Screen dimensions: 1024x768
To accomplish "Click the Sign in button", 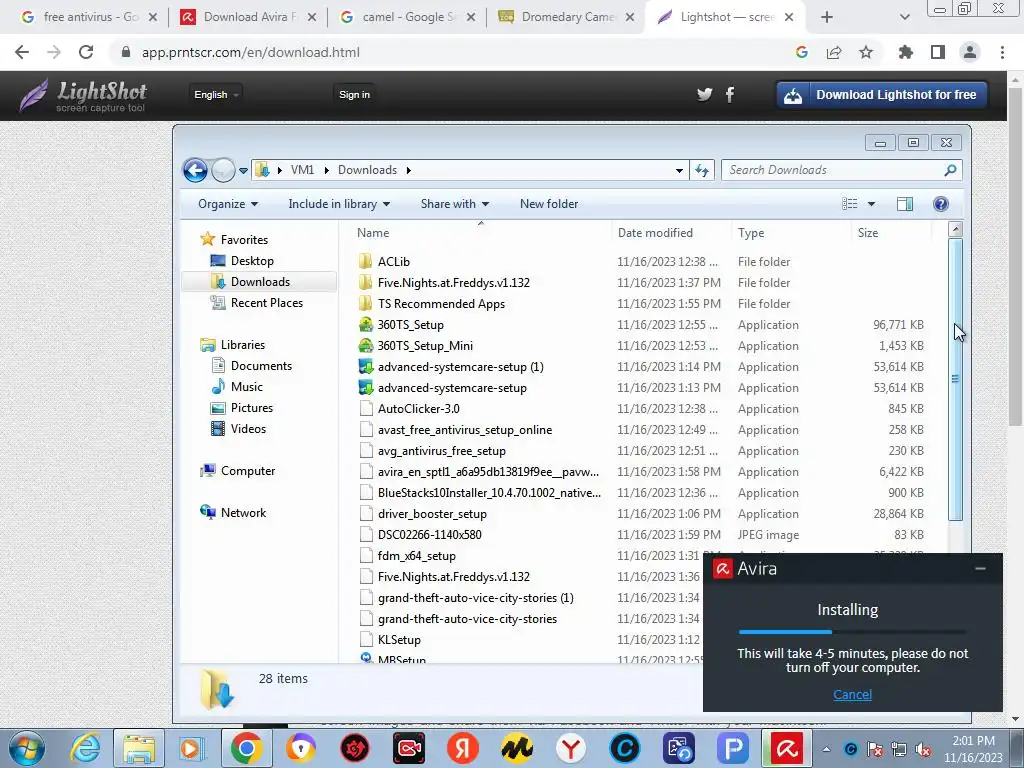I will tap(354, 95).
